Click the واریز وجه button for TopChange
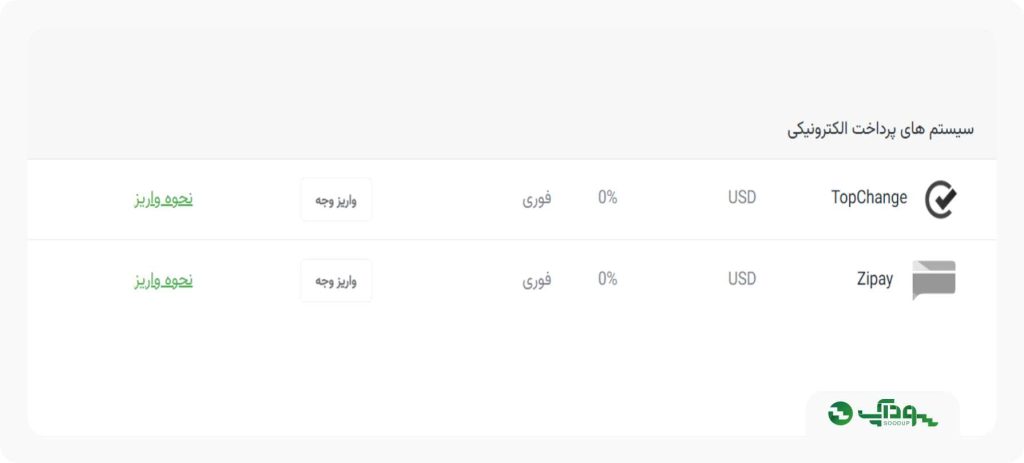The width and height of the screenshot is (1024, 463). 336,200
